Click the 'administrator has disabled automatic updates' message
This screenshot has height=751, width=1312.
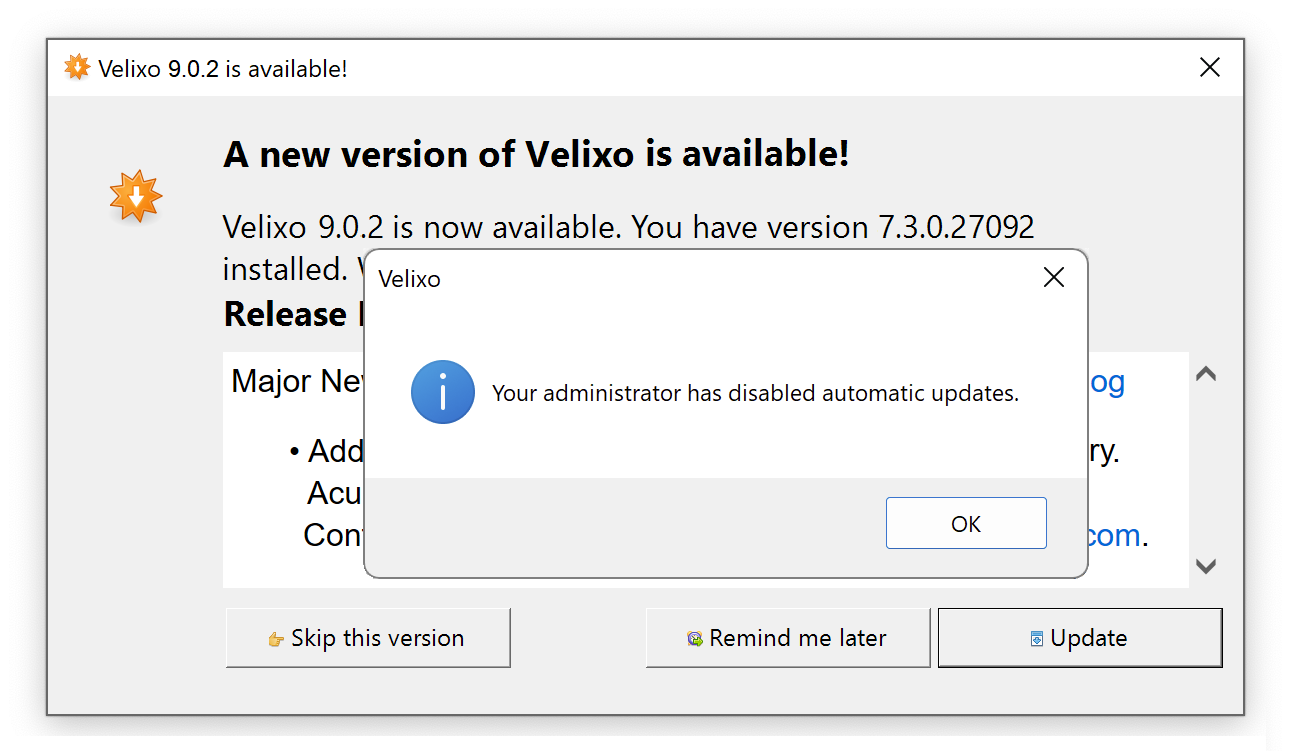[755, 393]
